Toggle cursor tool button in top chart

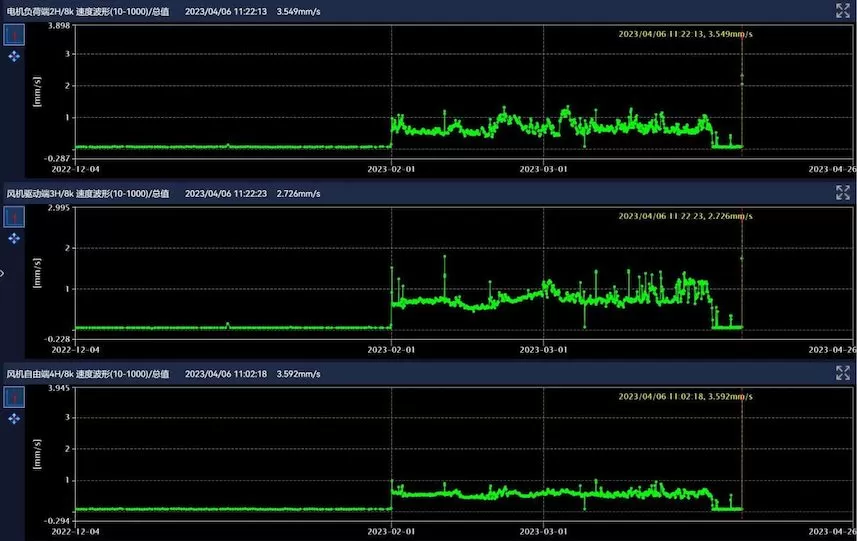pos(14,35)
